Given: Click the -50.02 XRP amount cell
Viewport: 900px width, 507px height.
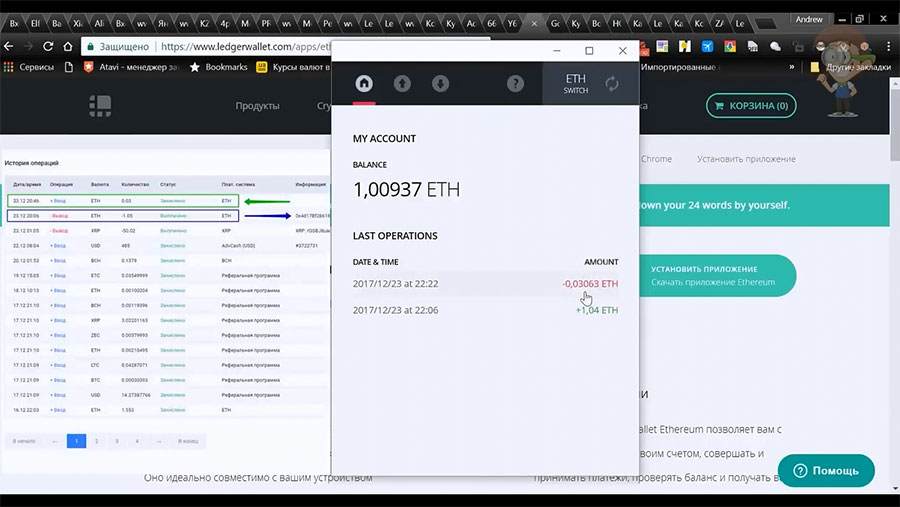Looking at the screenshot, I should point(128,231).
